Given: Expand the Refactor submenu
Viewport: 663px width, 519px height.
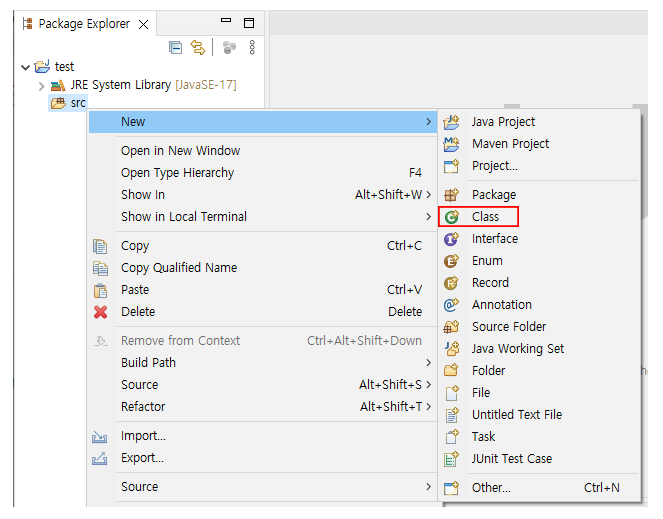Looking at the screenshot, I should [x=263, y=406].
